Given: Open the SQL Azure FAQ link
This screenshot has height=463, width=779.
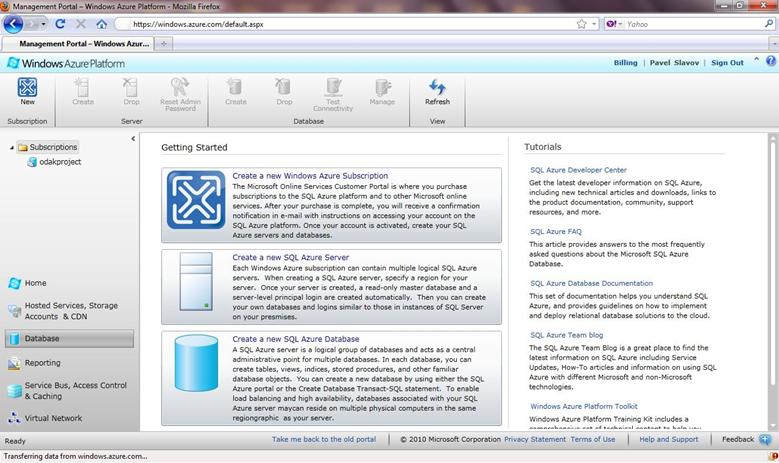Looking at the screenshot, I should pos(555,232).
